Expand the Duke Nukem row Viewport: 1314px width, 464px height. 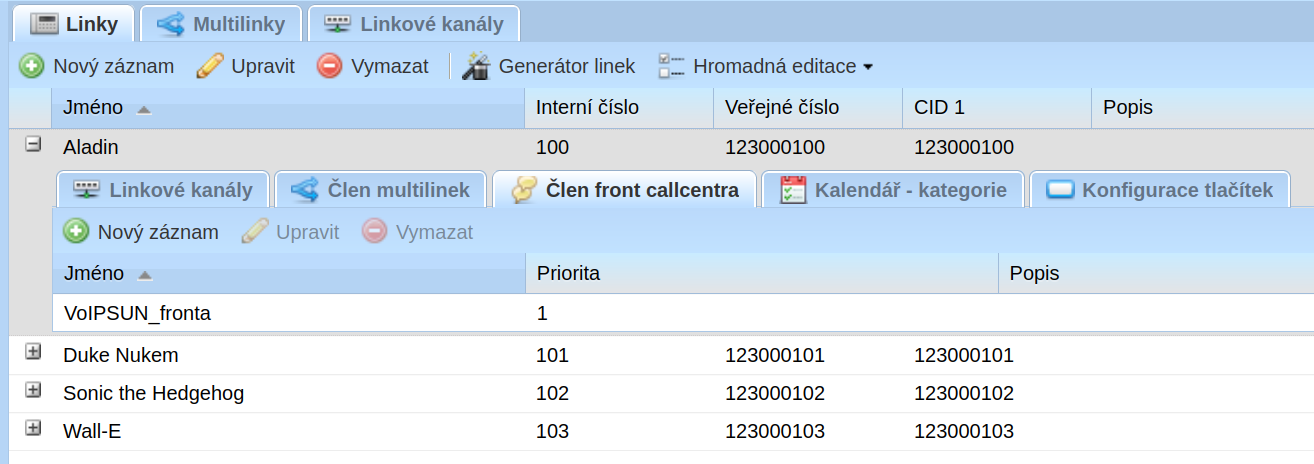tap(33, 352)
